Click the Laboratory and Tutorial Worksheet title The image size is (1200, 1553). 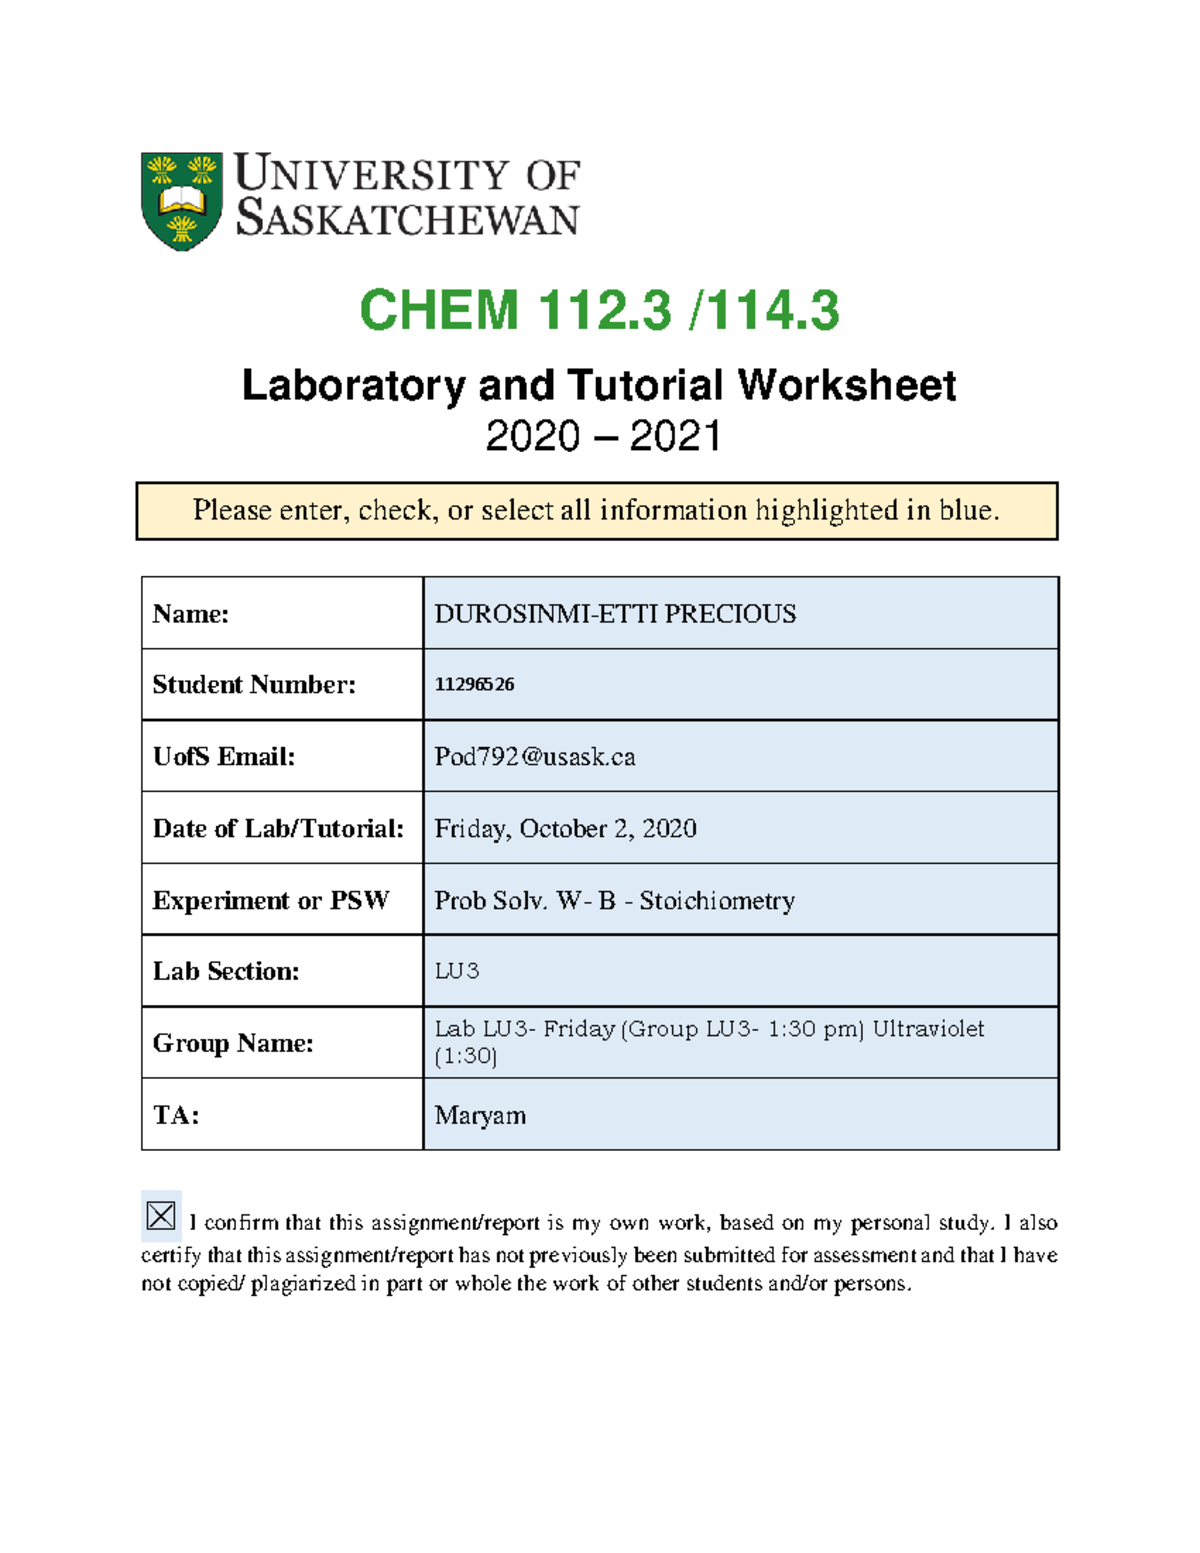coord(599,385)
